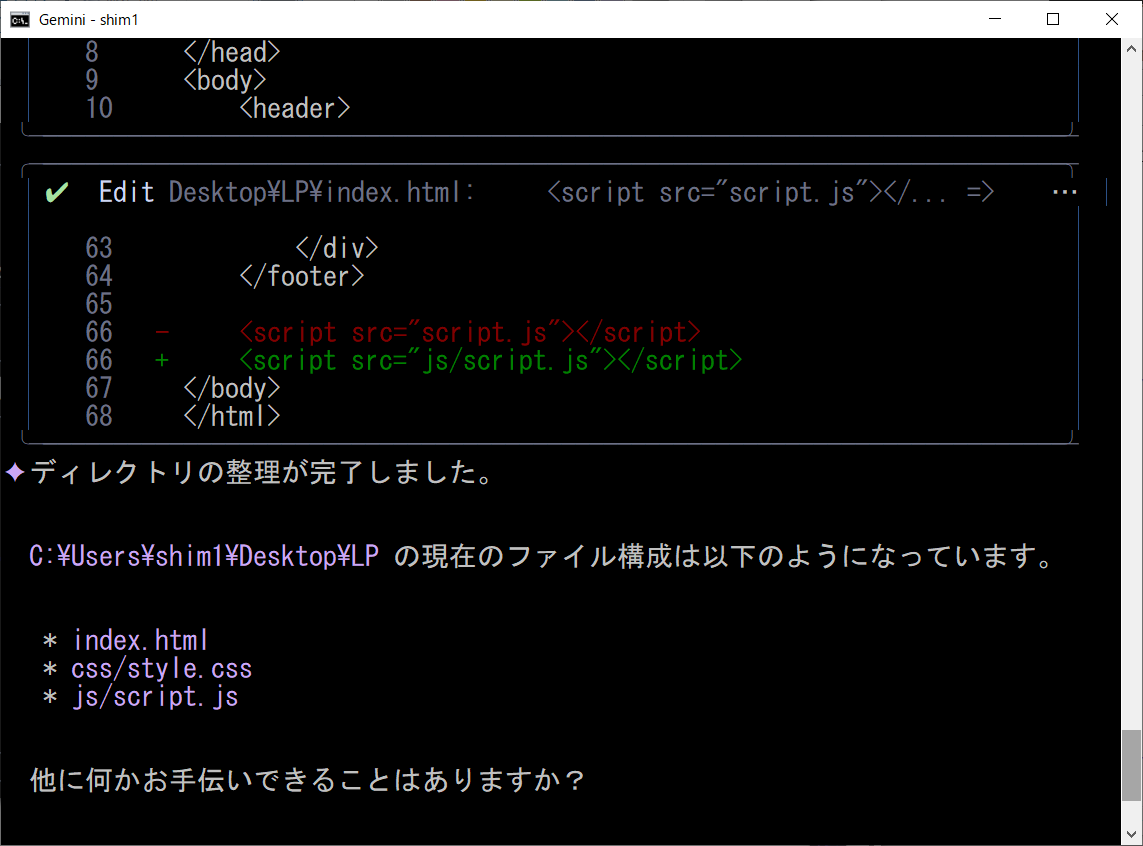Close the Gemini window
1143x846 pixels.
click(x=1112, y=19)
